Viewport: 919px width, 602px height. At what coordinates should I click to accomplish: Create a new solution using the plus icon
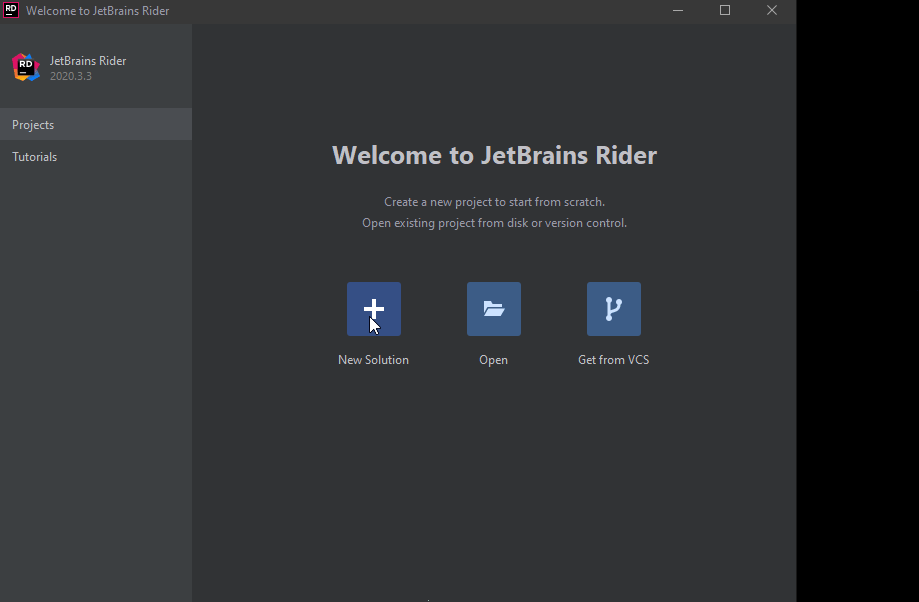pos(373,308)
